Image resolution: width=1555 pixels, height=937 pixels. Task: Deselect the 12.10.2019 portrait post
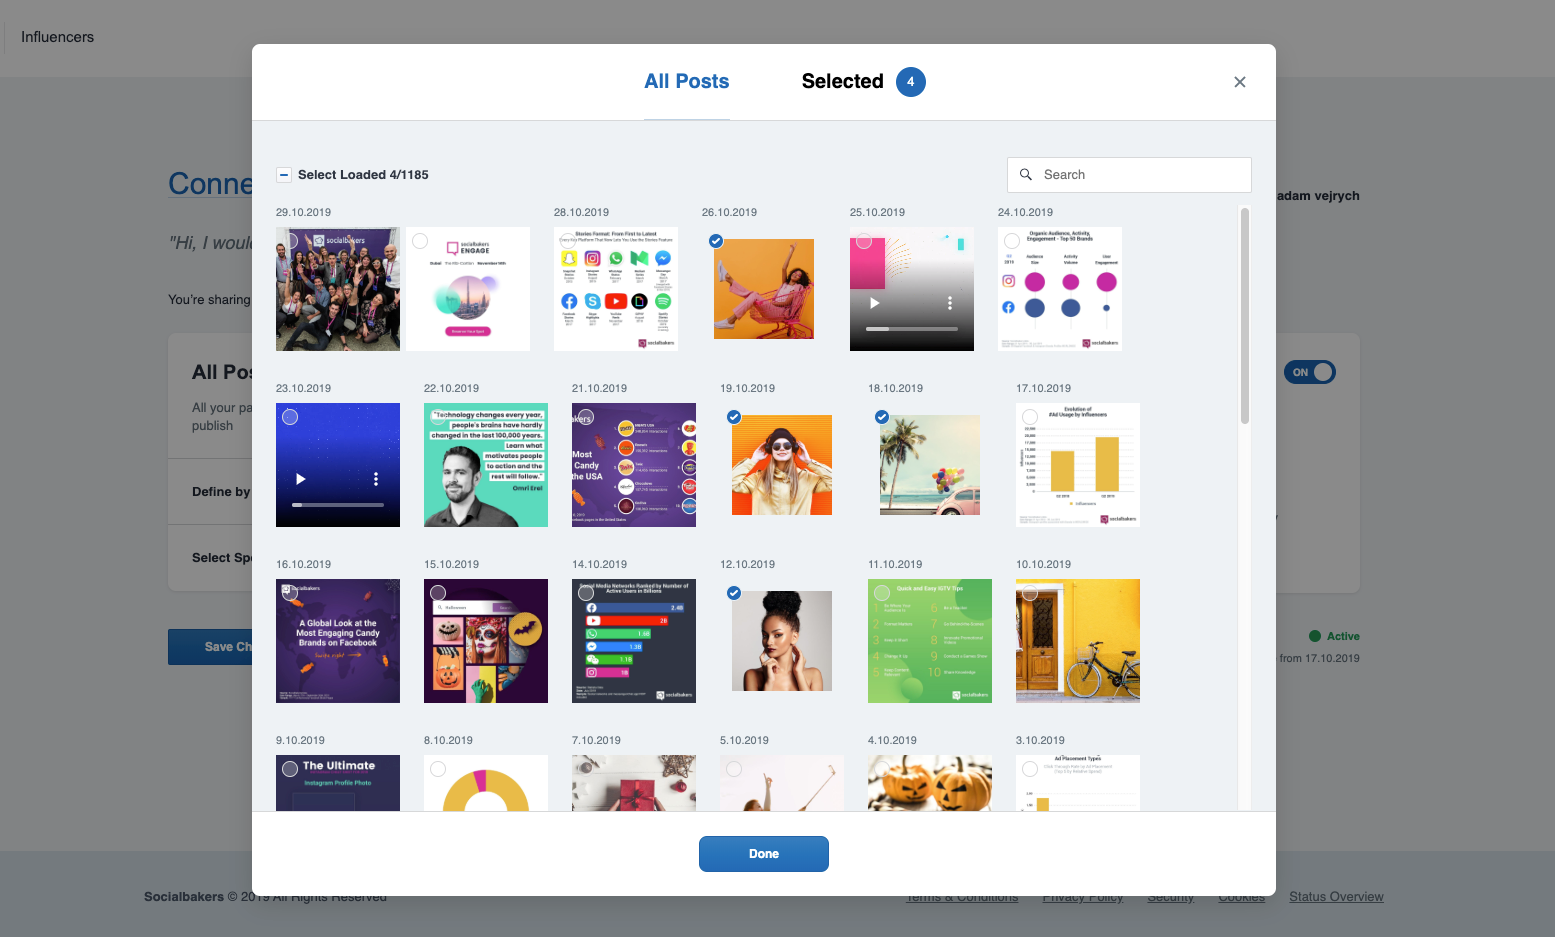734,593
